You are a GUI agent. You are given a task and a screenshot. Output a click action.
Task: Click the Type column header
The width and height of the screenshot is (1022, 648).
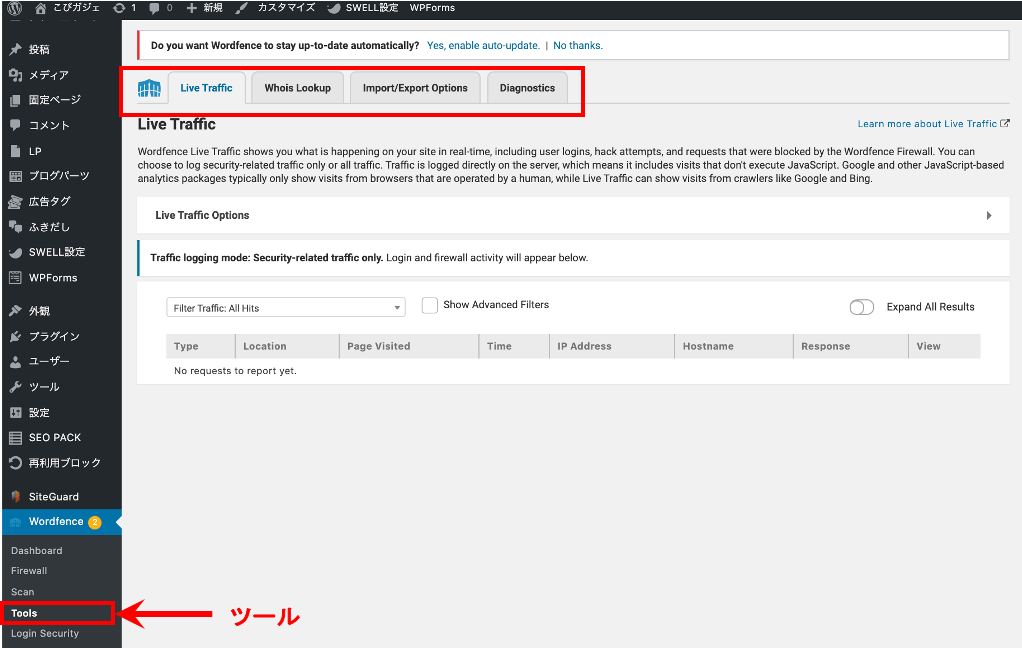coord(200,346)
